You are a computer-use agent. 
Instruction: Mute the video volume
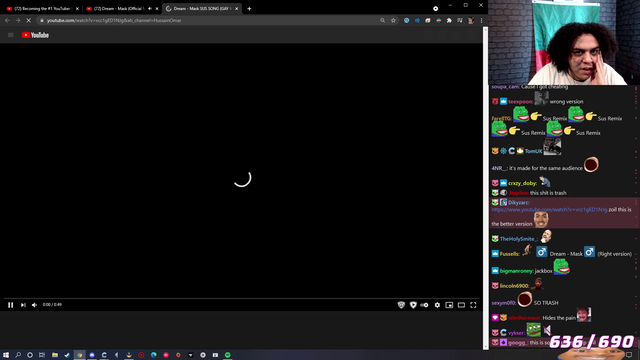pos(35,305)
